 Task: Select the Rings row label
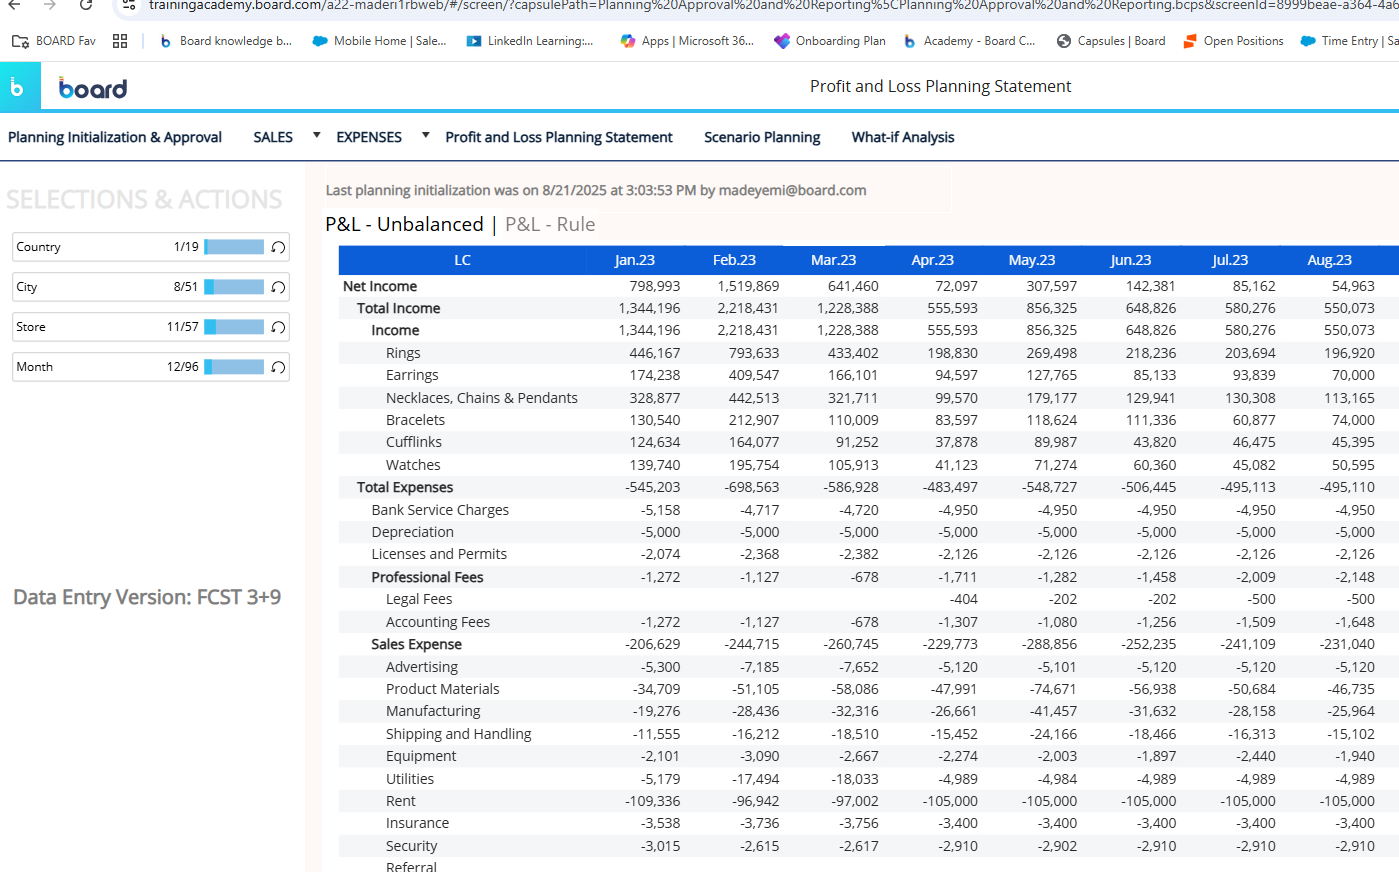point(403,353)
